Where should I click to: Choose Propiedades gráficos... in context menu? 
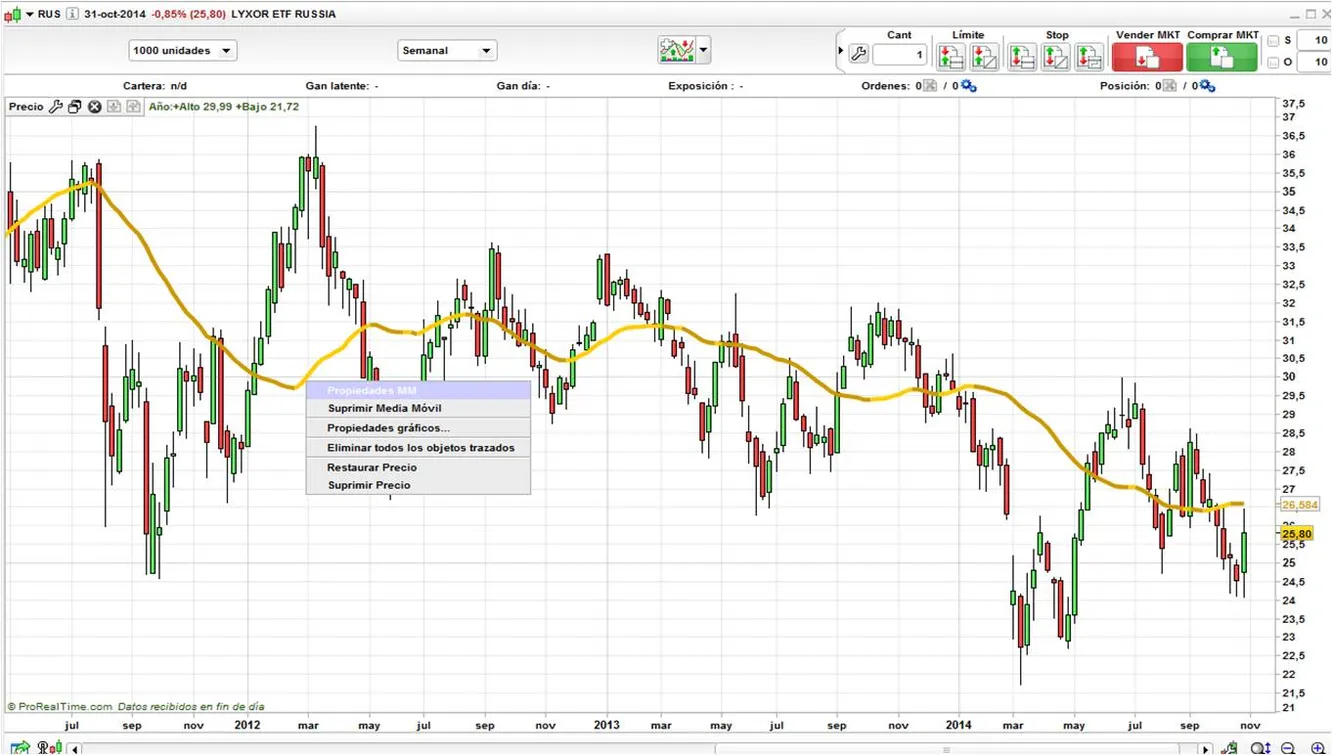coord(388,428)
